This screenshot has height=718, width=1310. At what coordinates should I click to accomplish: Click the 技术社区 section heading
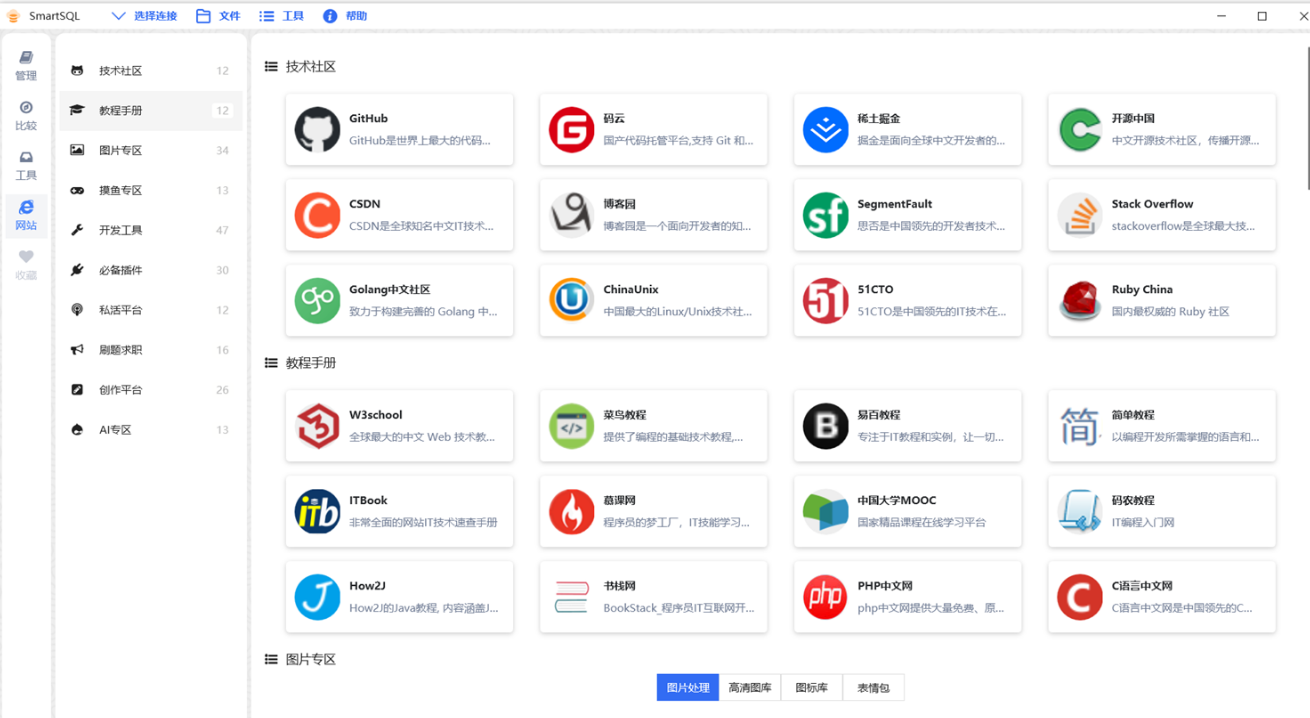click(311, 67)
